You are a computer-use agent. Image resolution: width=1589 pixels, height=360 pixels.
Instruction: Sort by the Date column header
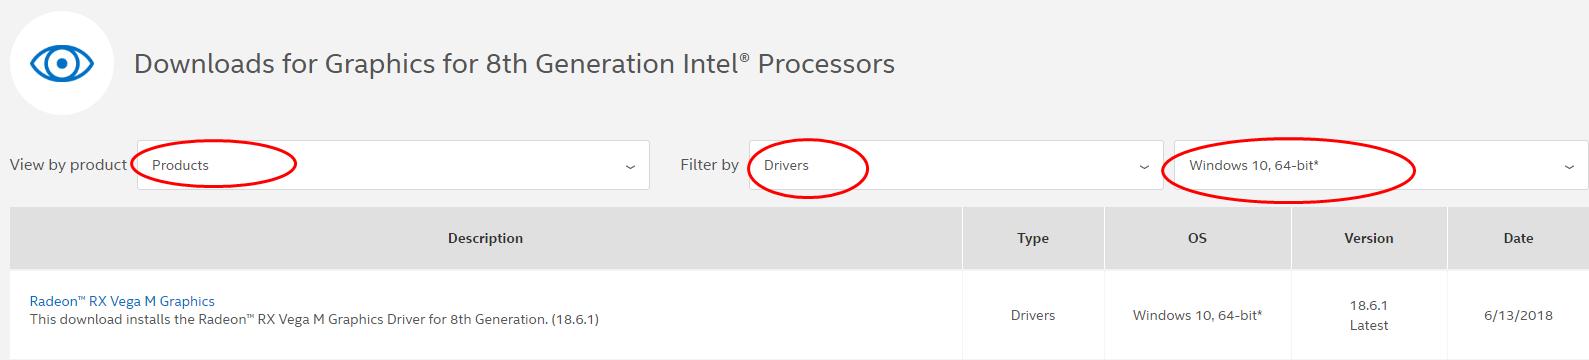pos(1518,238)
